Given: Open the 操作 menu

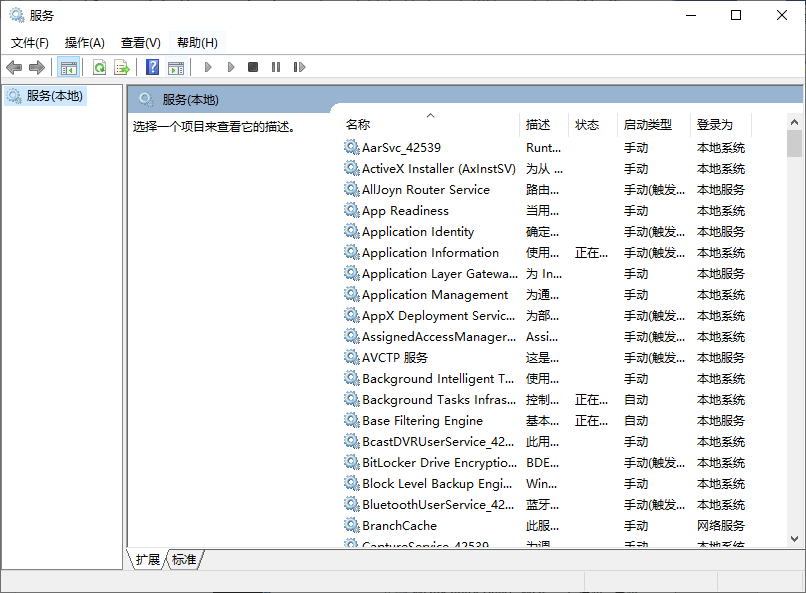Looking at the screenshot, I should pos(84,43).
